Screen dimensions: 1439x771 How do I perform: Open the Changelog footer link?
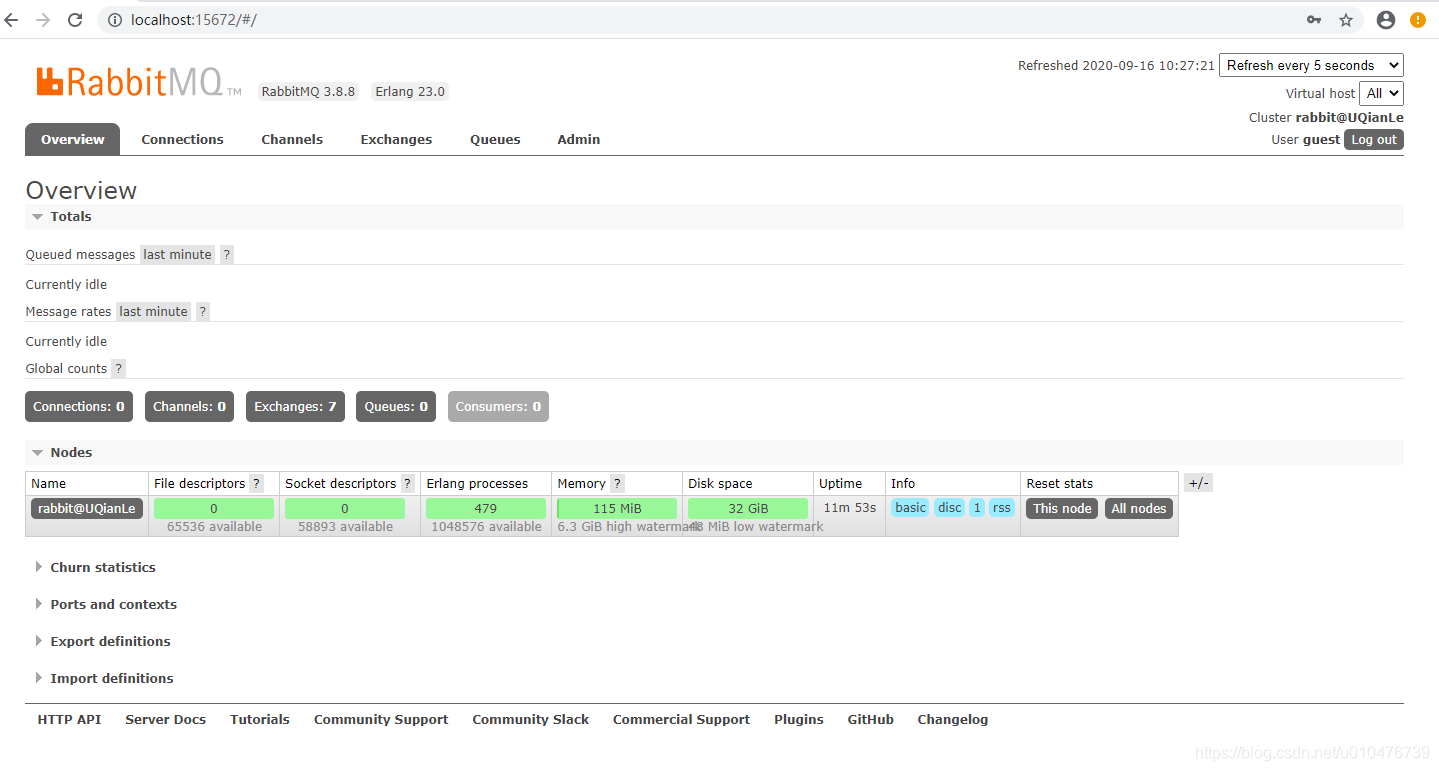click(x=953, y=720)
